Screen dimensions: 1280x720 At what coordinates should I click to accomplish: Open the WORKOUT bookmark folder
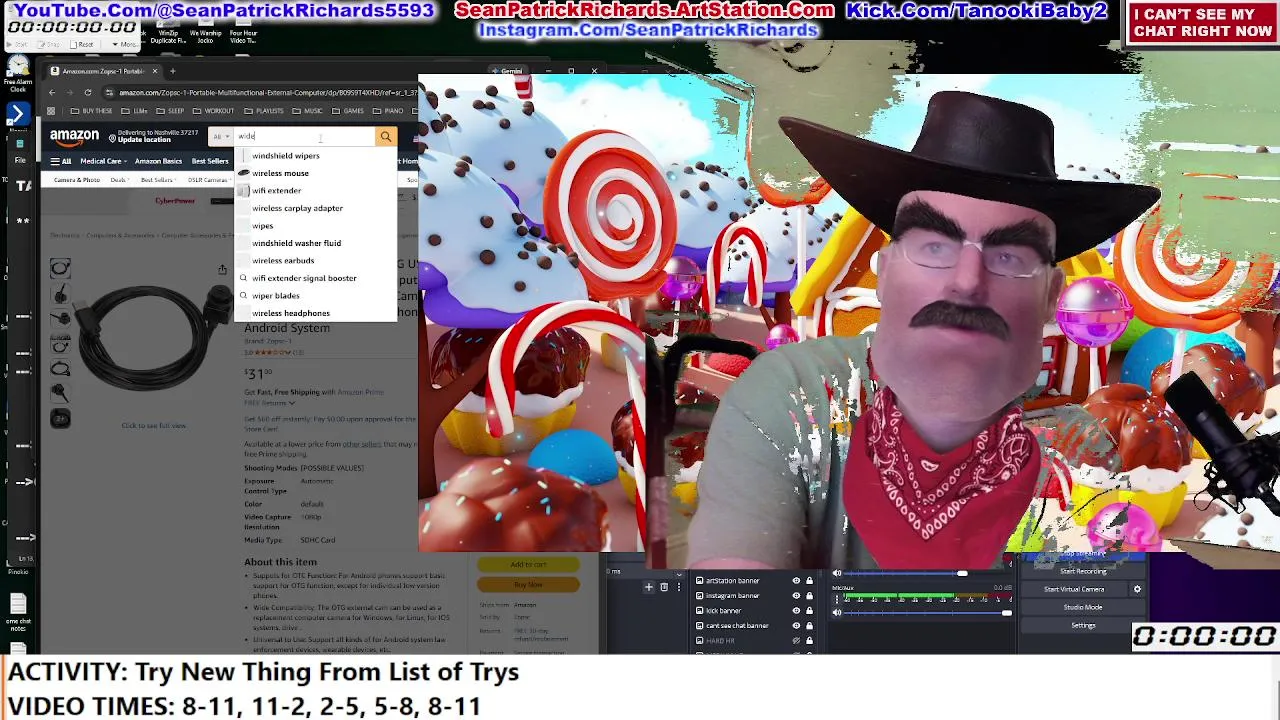point(214,111)
